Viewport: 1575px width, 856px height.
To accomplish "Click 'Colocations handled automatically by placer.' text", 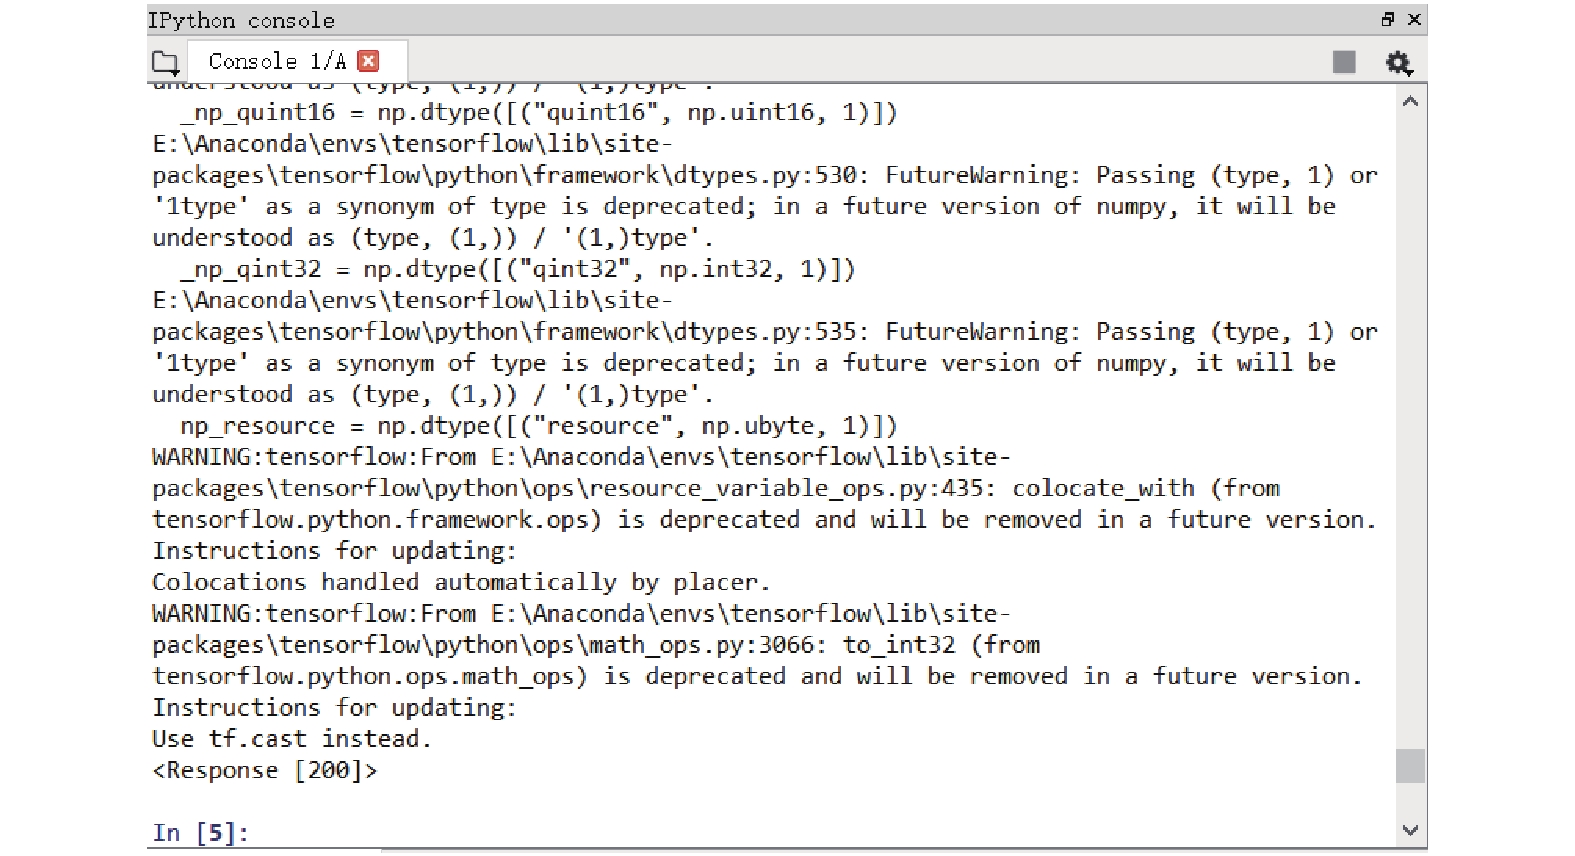I will (461, 582).
